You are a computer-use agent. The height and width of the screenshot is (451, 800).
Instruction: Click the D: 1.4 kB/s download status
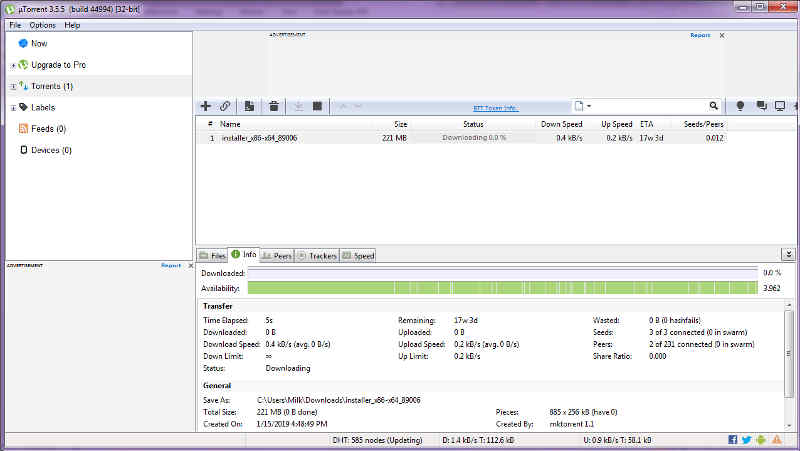(478, 440)
